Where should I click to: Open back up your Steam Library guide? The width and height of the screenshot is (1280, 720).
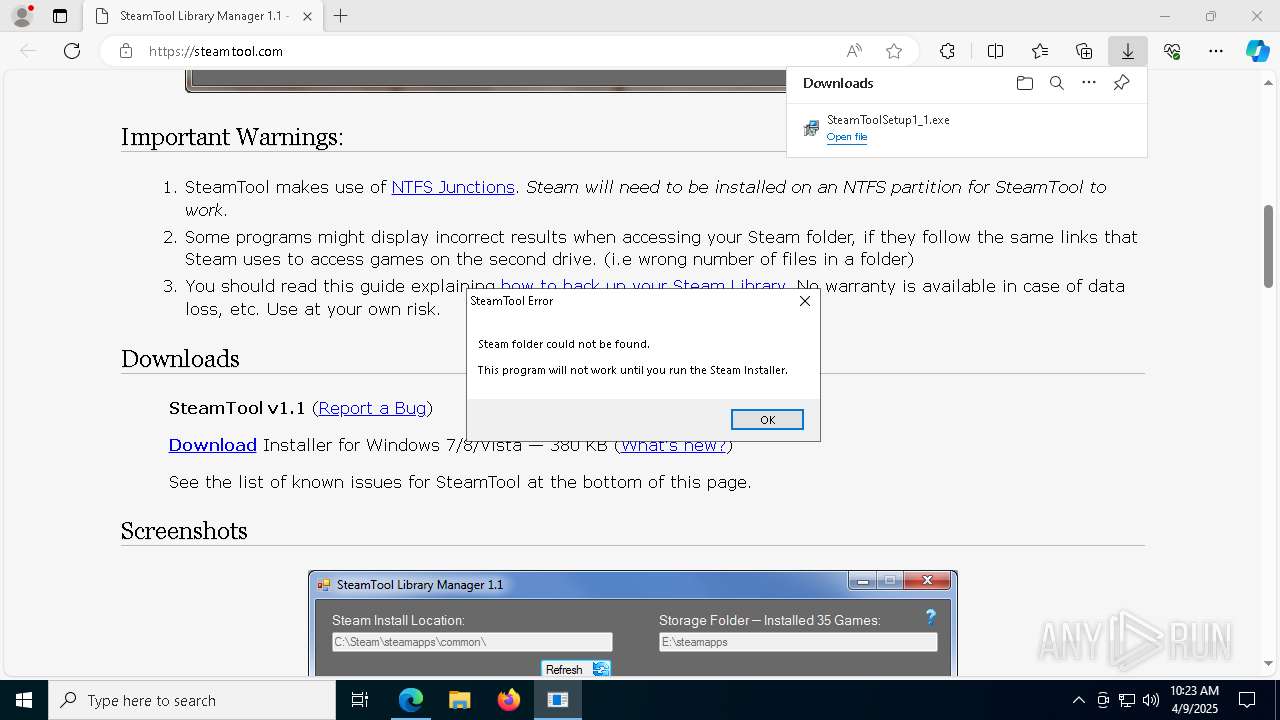(643, 286)
